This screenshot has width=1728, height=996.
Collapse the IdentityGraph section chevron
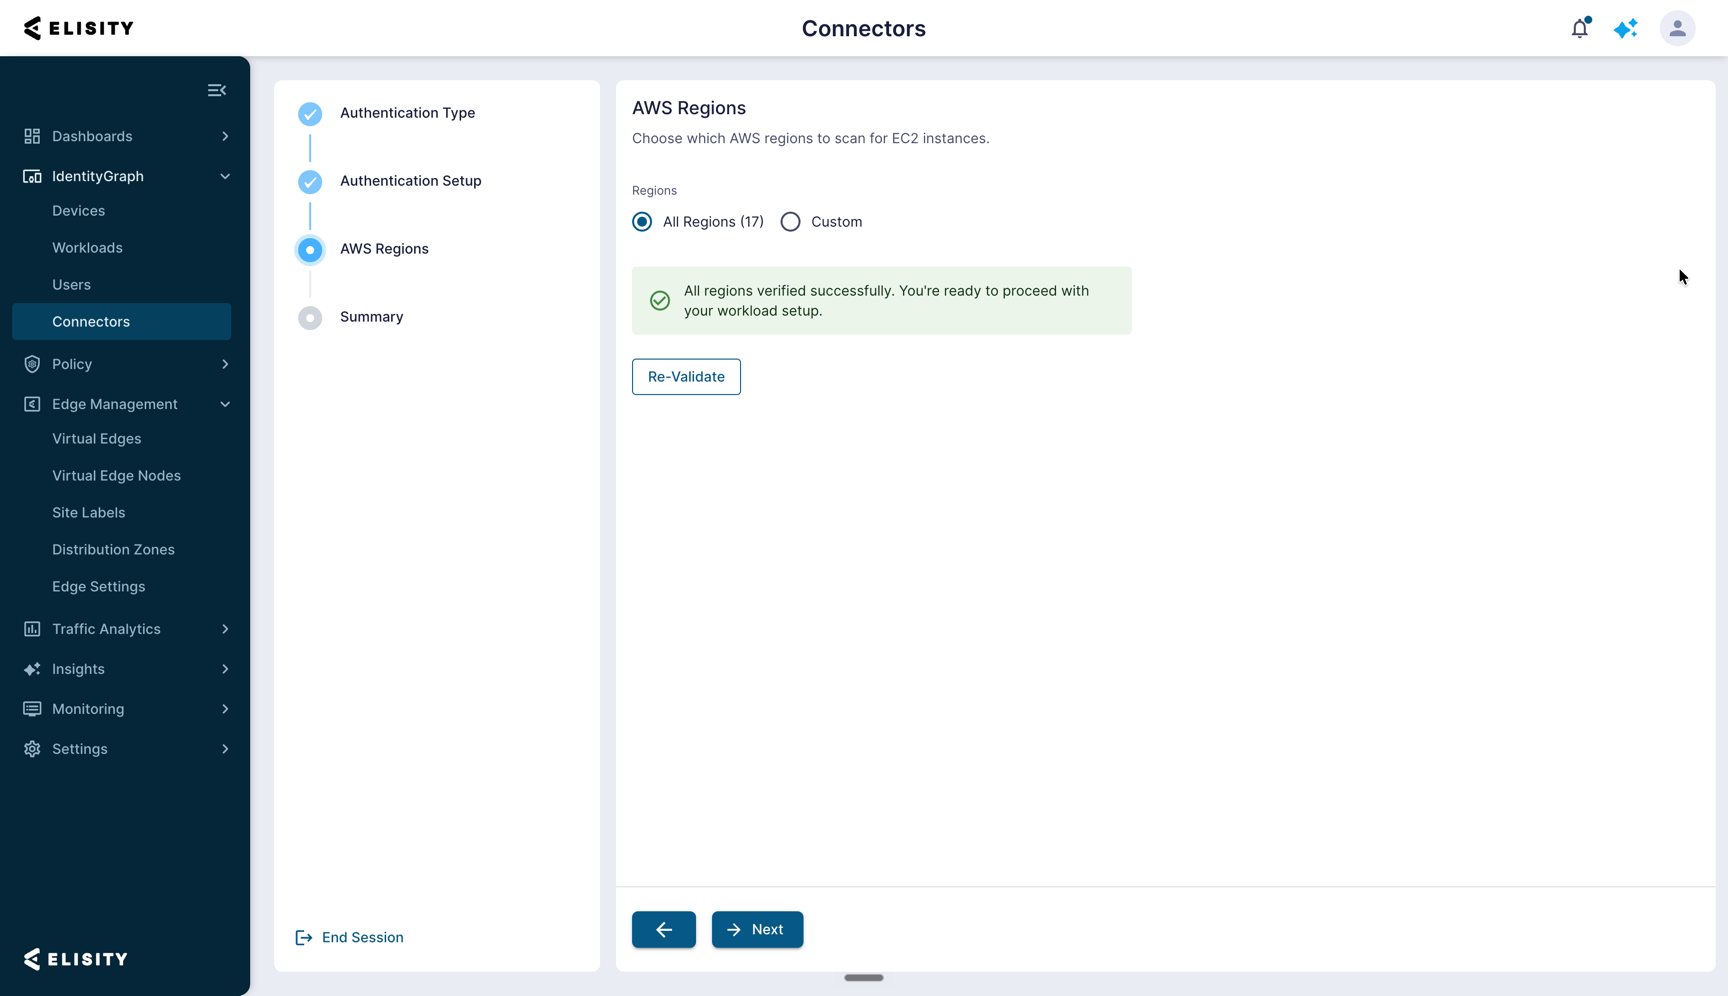[225, 176]
